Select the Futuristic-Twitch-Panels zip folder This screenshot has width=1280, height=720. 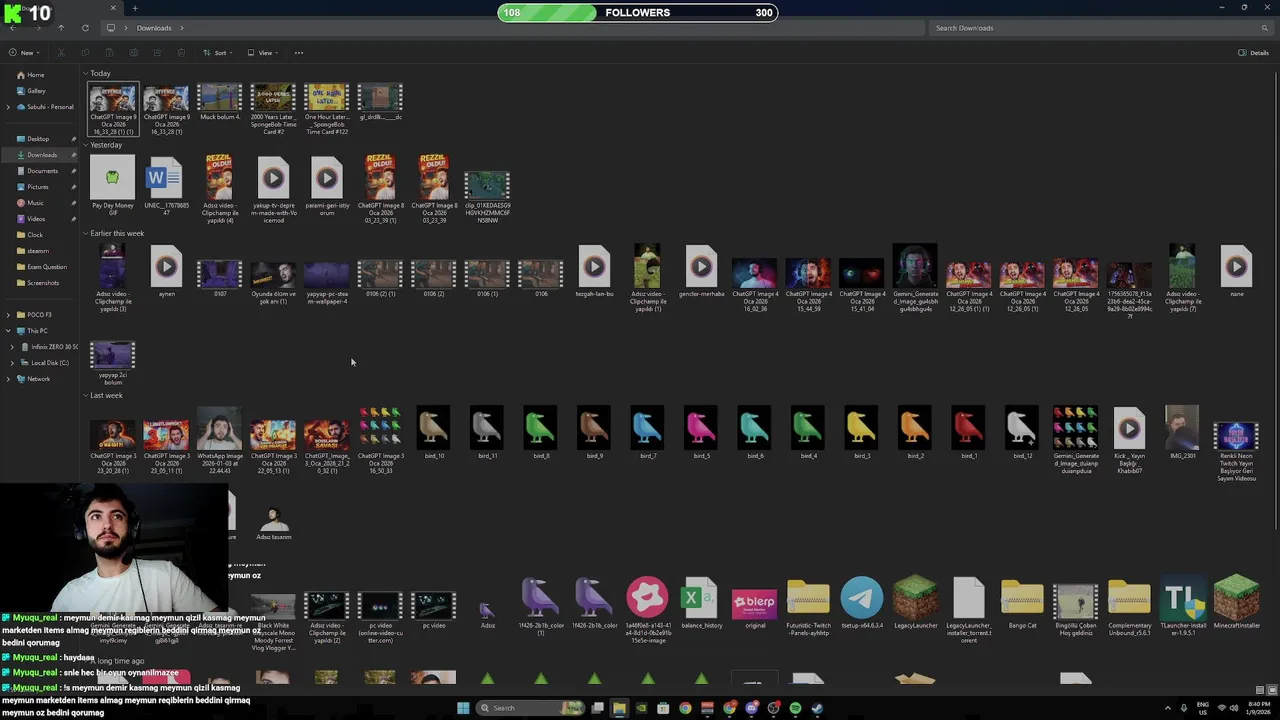808,607
